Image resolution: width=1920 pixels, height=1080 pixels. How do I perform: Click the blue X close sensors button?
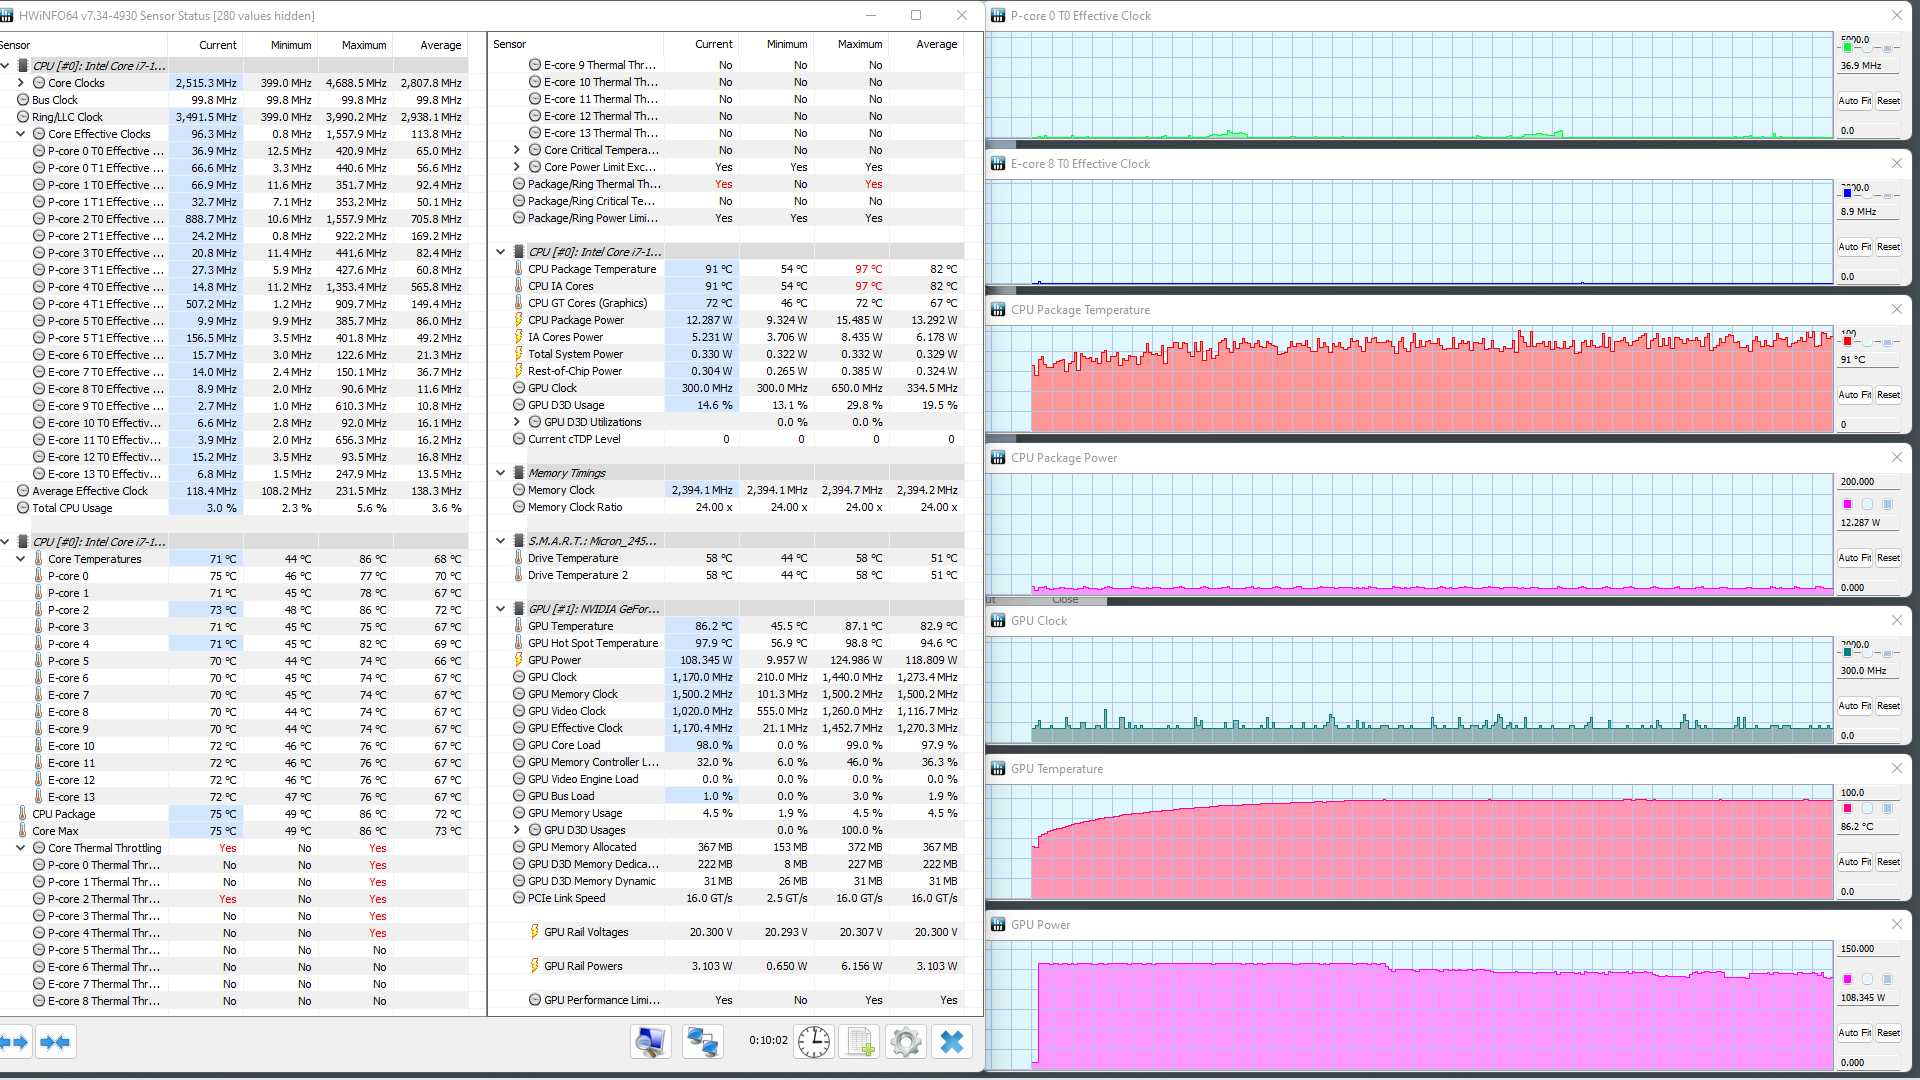pyautogui.click(x=952, y=1042)
